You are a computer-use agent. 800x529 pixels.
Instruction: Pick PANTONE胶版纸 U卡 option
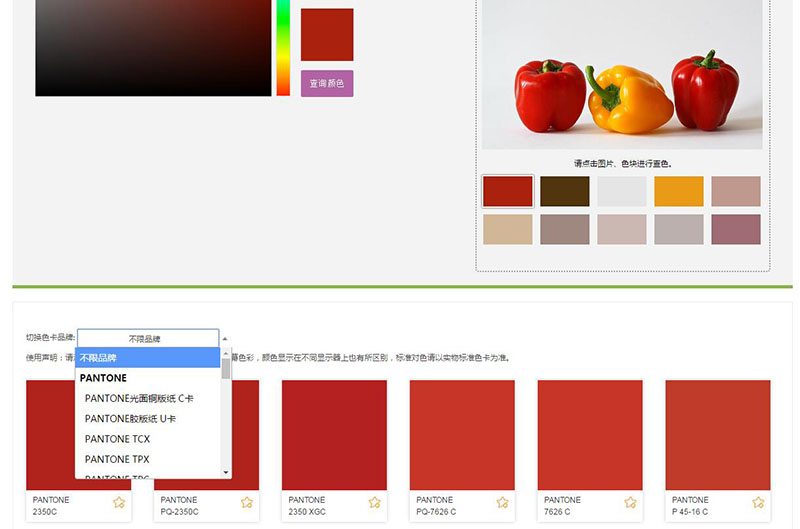click(x=130, y=419)
